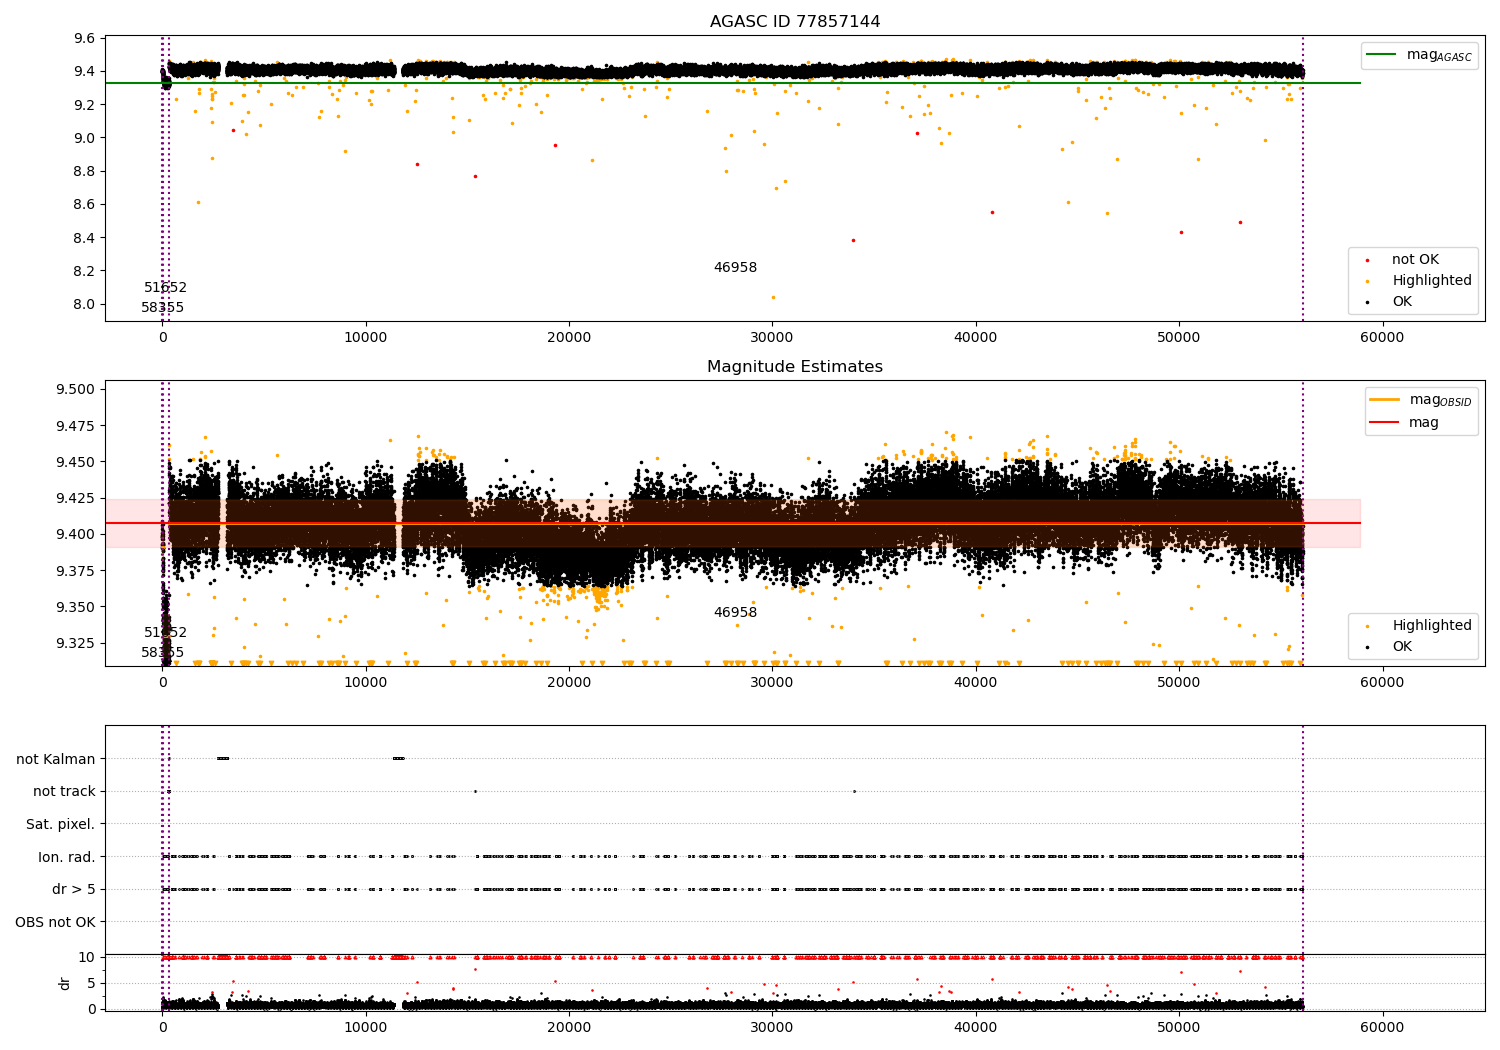This screenshot has width=1500, height=1050.
Task: Click the '50000' x-tick under the middle plot
Action: coord(1179,683)
